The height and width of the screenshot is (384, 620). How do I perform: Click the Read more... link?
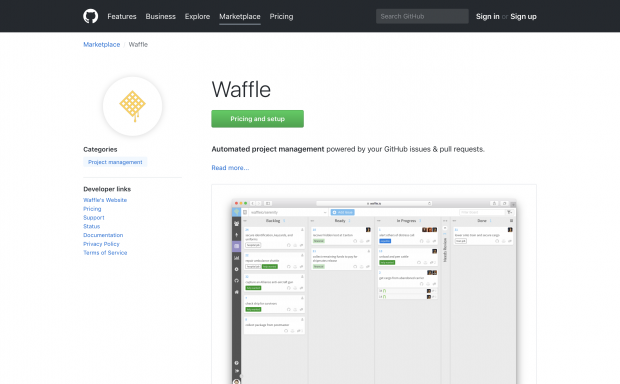tap(230, 168)
